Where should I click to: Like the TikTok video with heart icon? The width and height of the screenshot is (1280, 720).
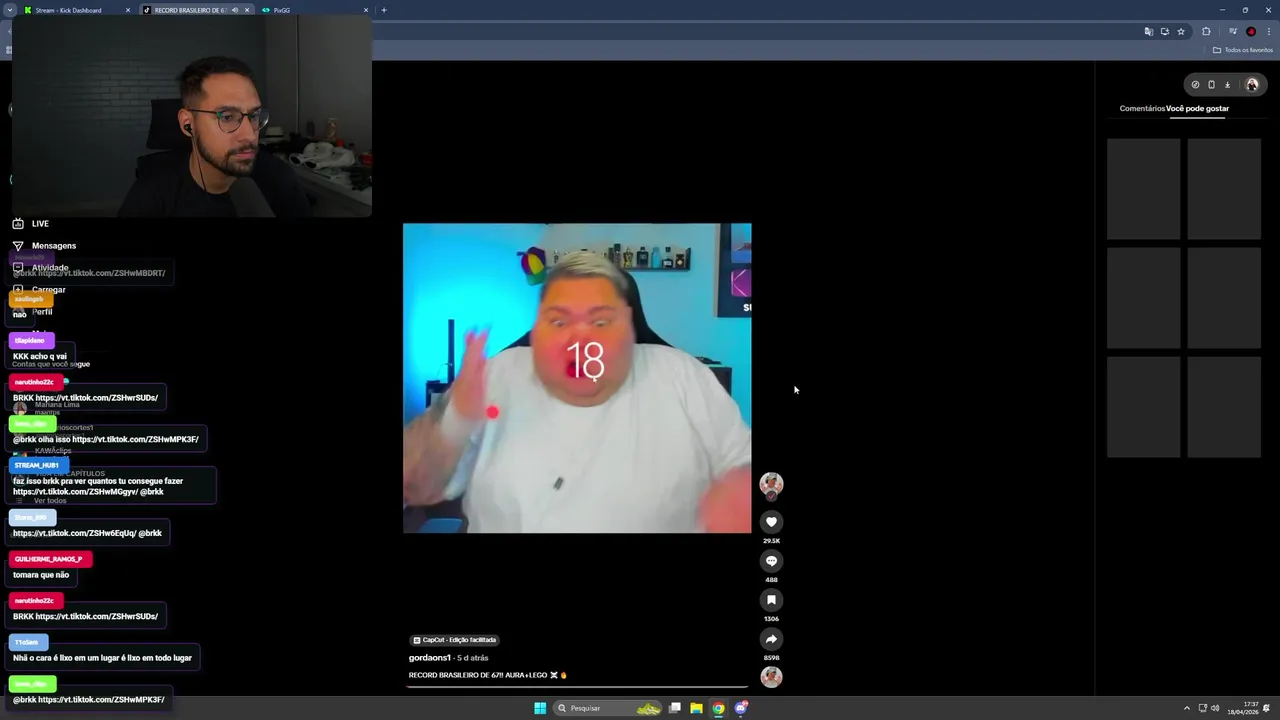pos(771,522)
